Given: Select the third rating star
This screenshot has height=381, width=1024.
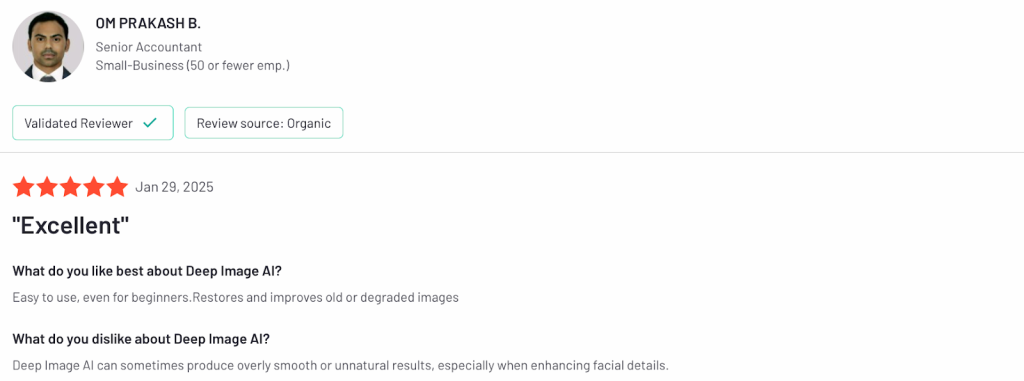Looking at the screenshot, I should [71, 187].
